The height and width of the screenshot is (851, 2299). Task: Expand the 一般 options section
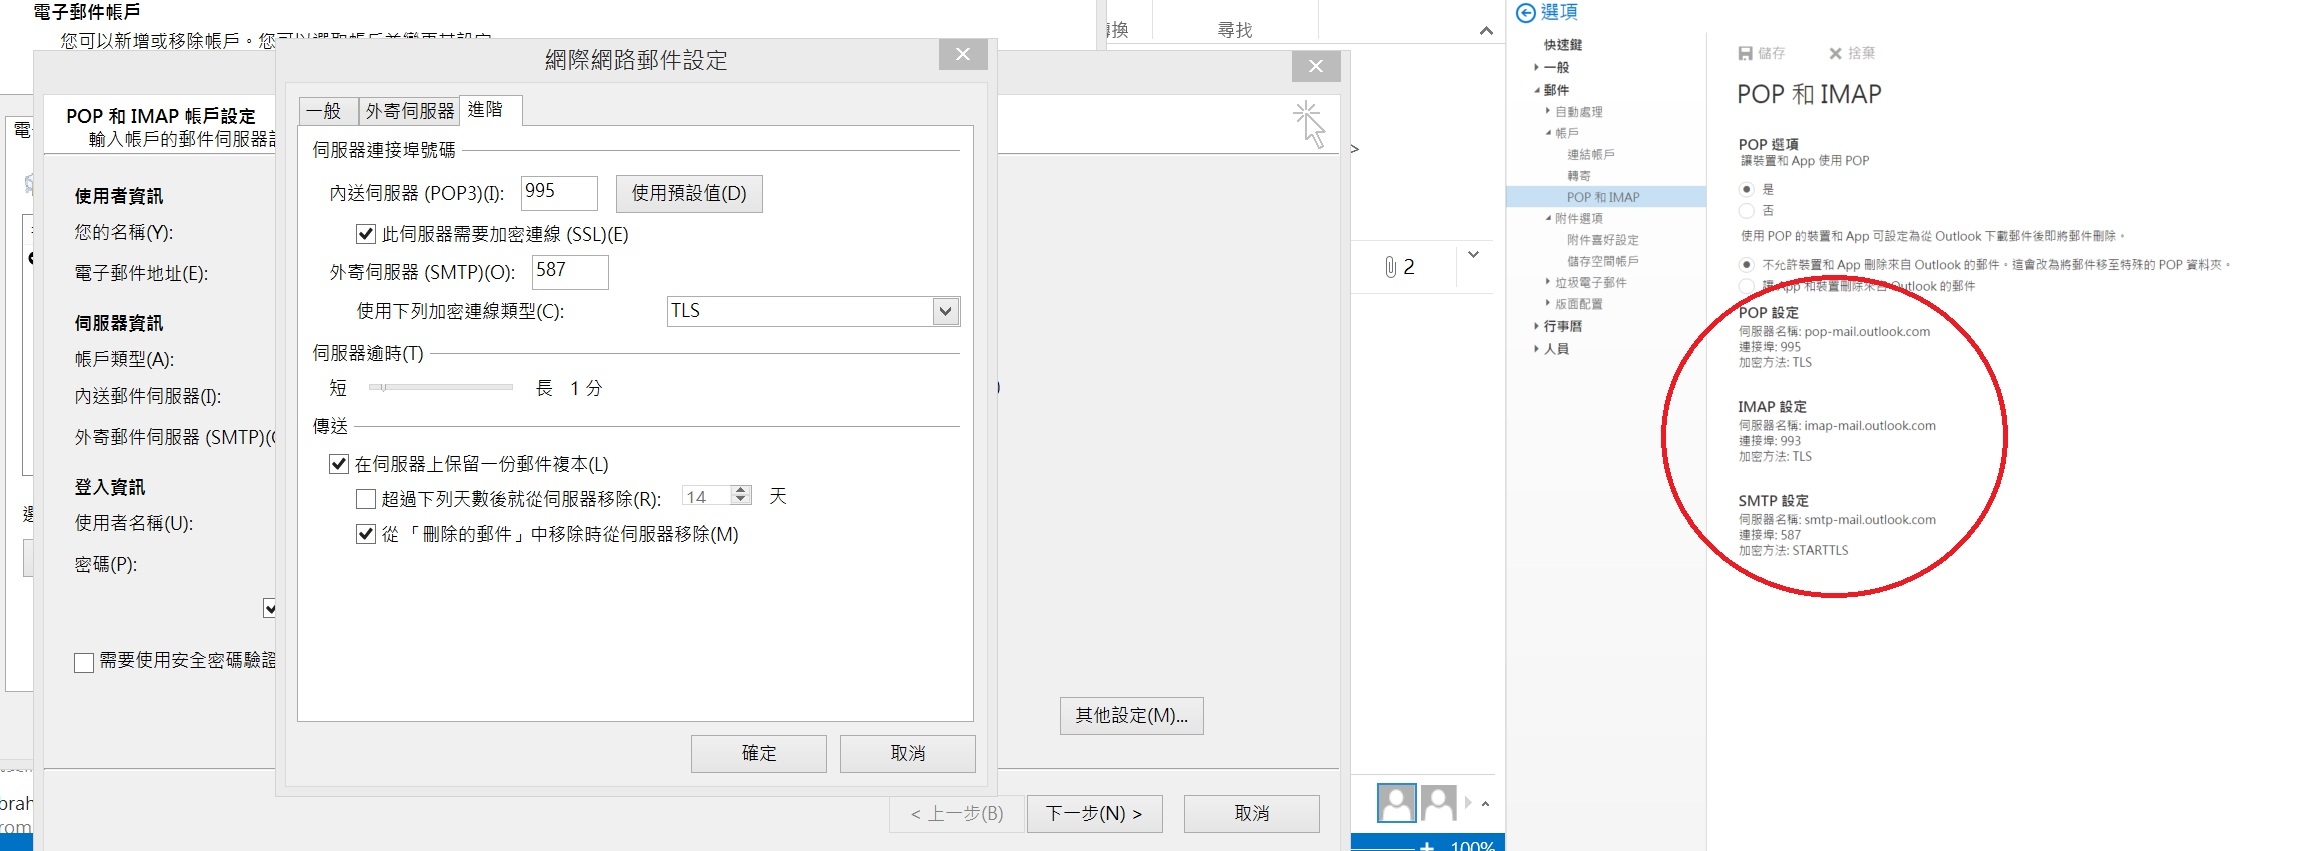tap(1536, 67)
